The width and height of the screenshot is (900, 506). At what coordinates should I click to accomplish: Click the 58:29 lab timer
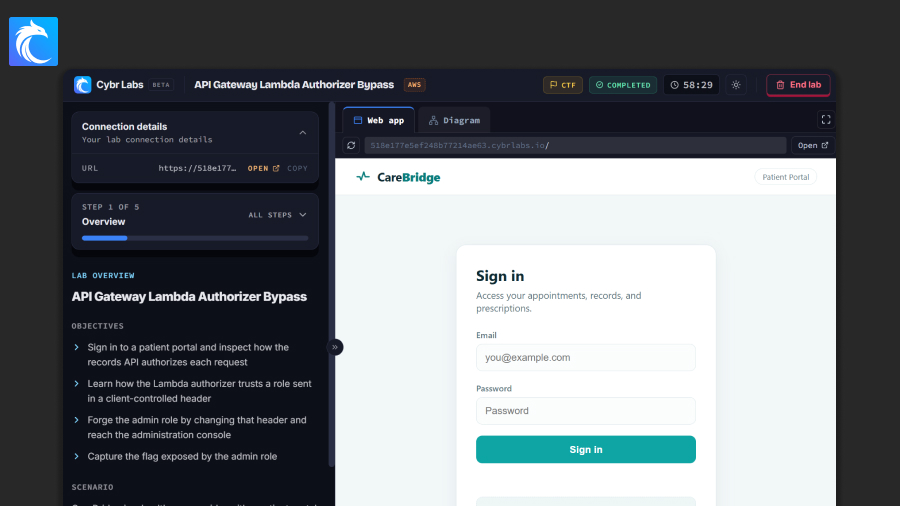691,85
